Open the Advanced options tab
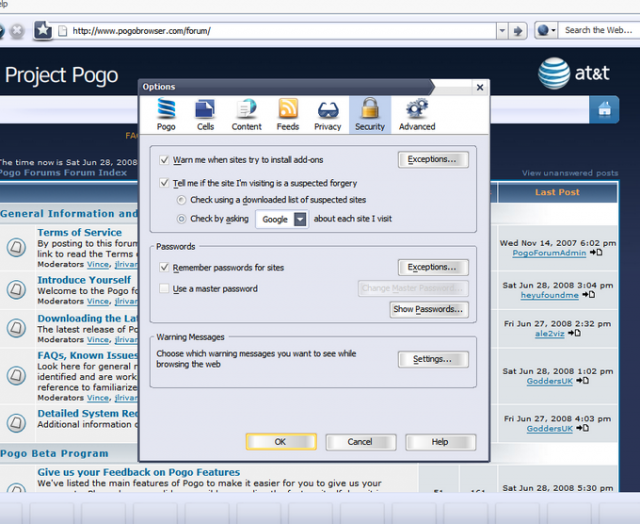 tap(417, 115)
